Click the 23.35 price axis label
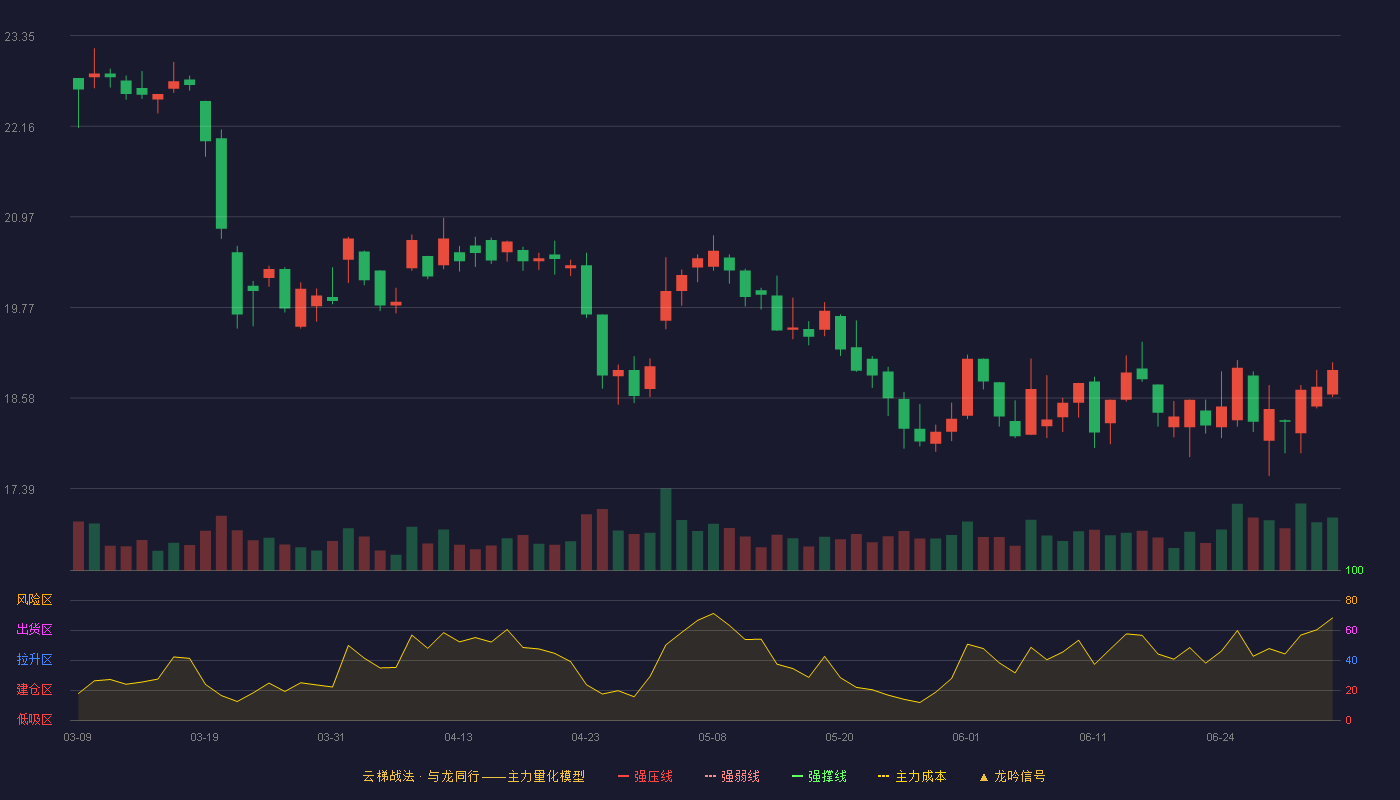Viewport: 1400px width, 800px height. [19, 37]
